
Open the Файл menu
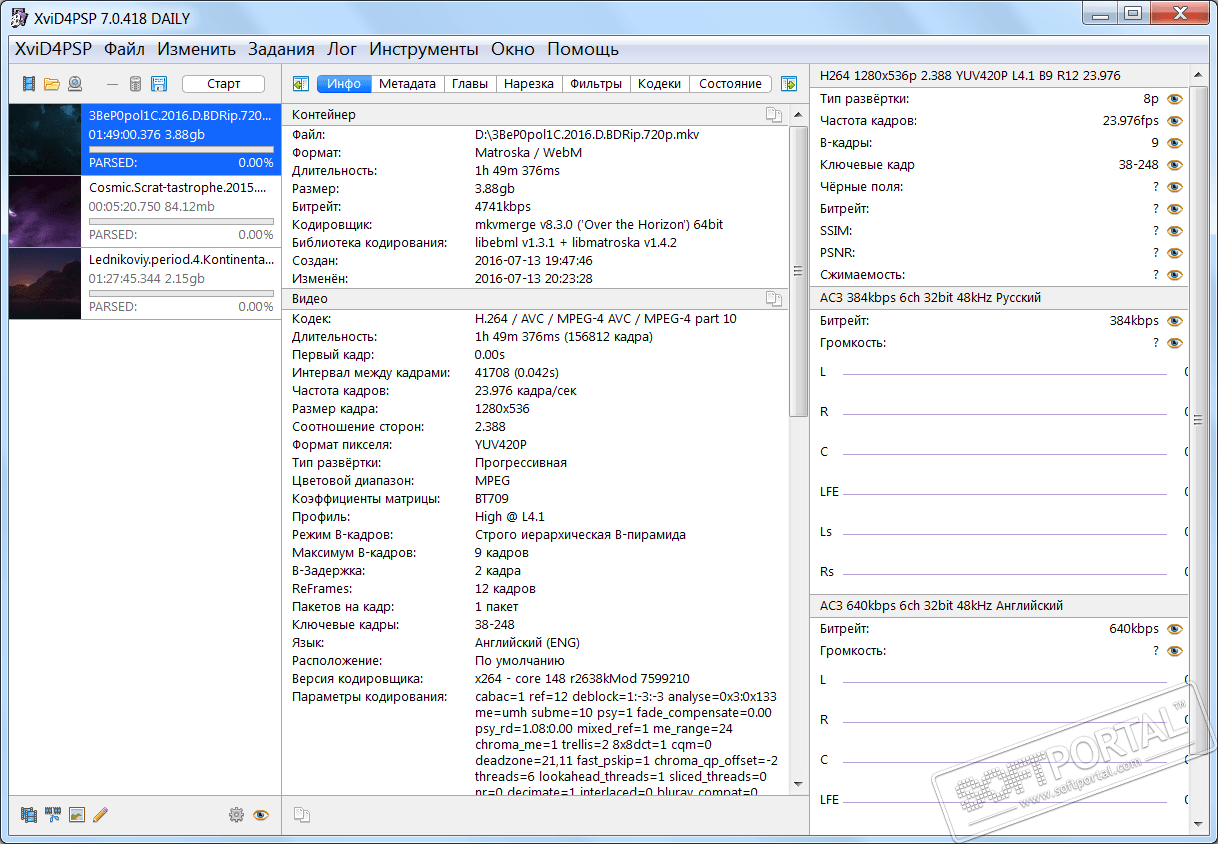[x=124, y=49]
